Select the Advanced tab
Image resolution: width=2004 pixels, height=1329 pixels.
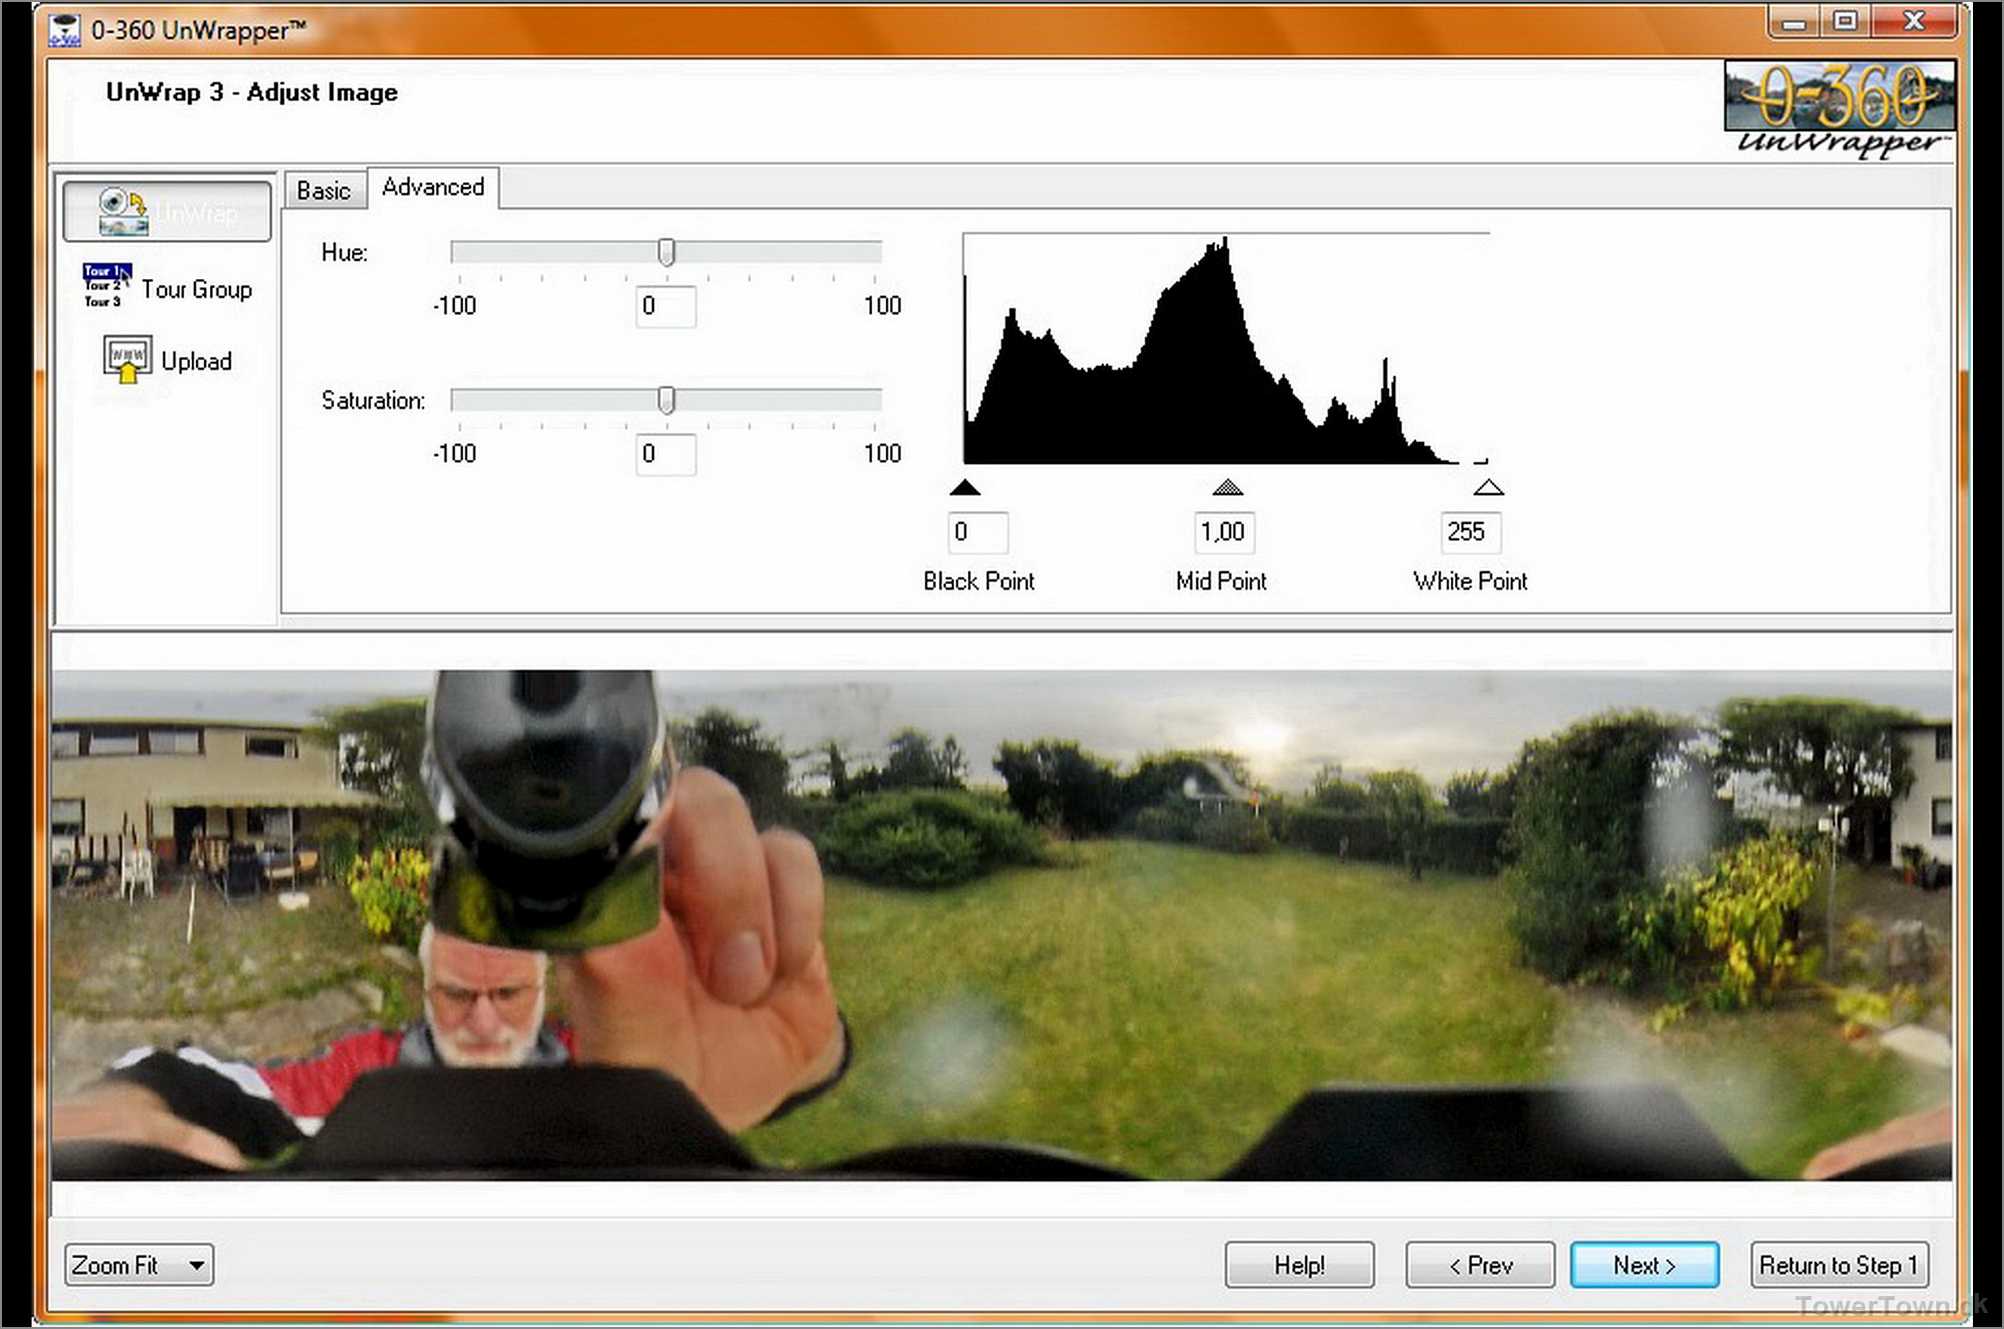click(x=432, y=187)
